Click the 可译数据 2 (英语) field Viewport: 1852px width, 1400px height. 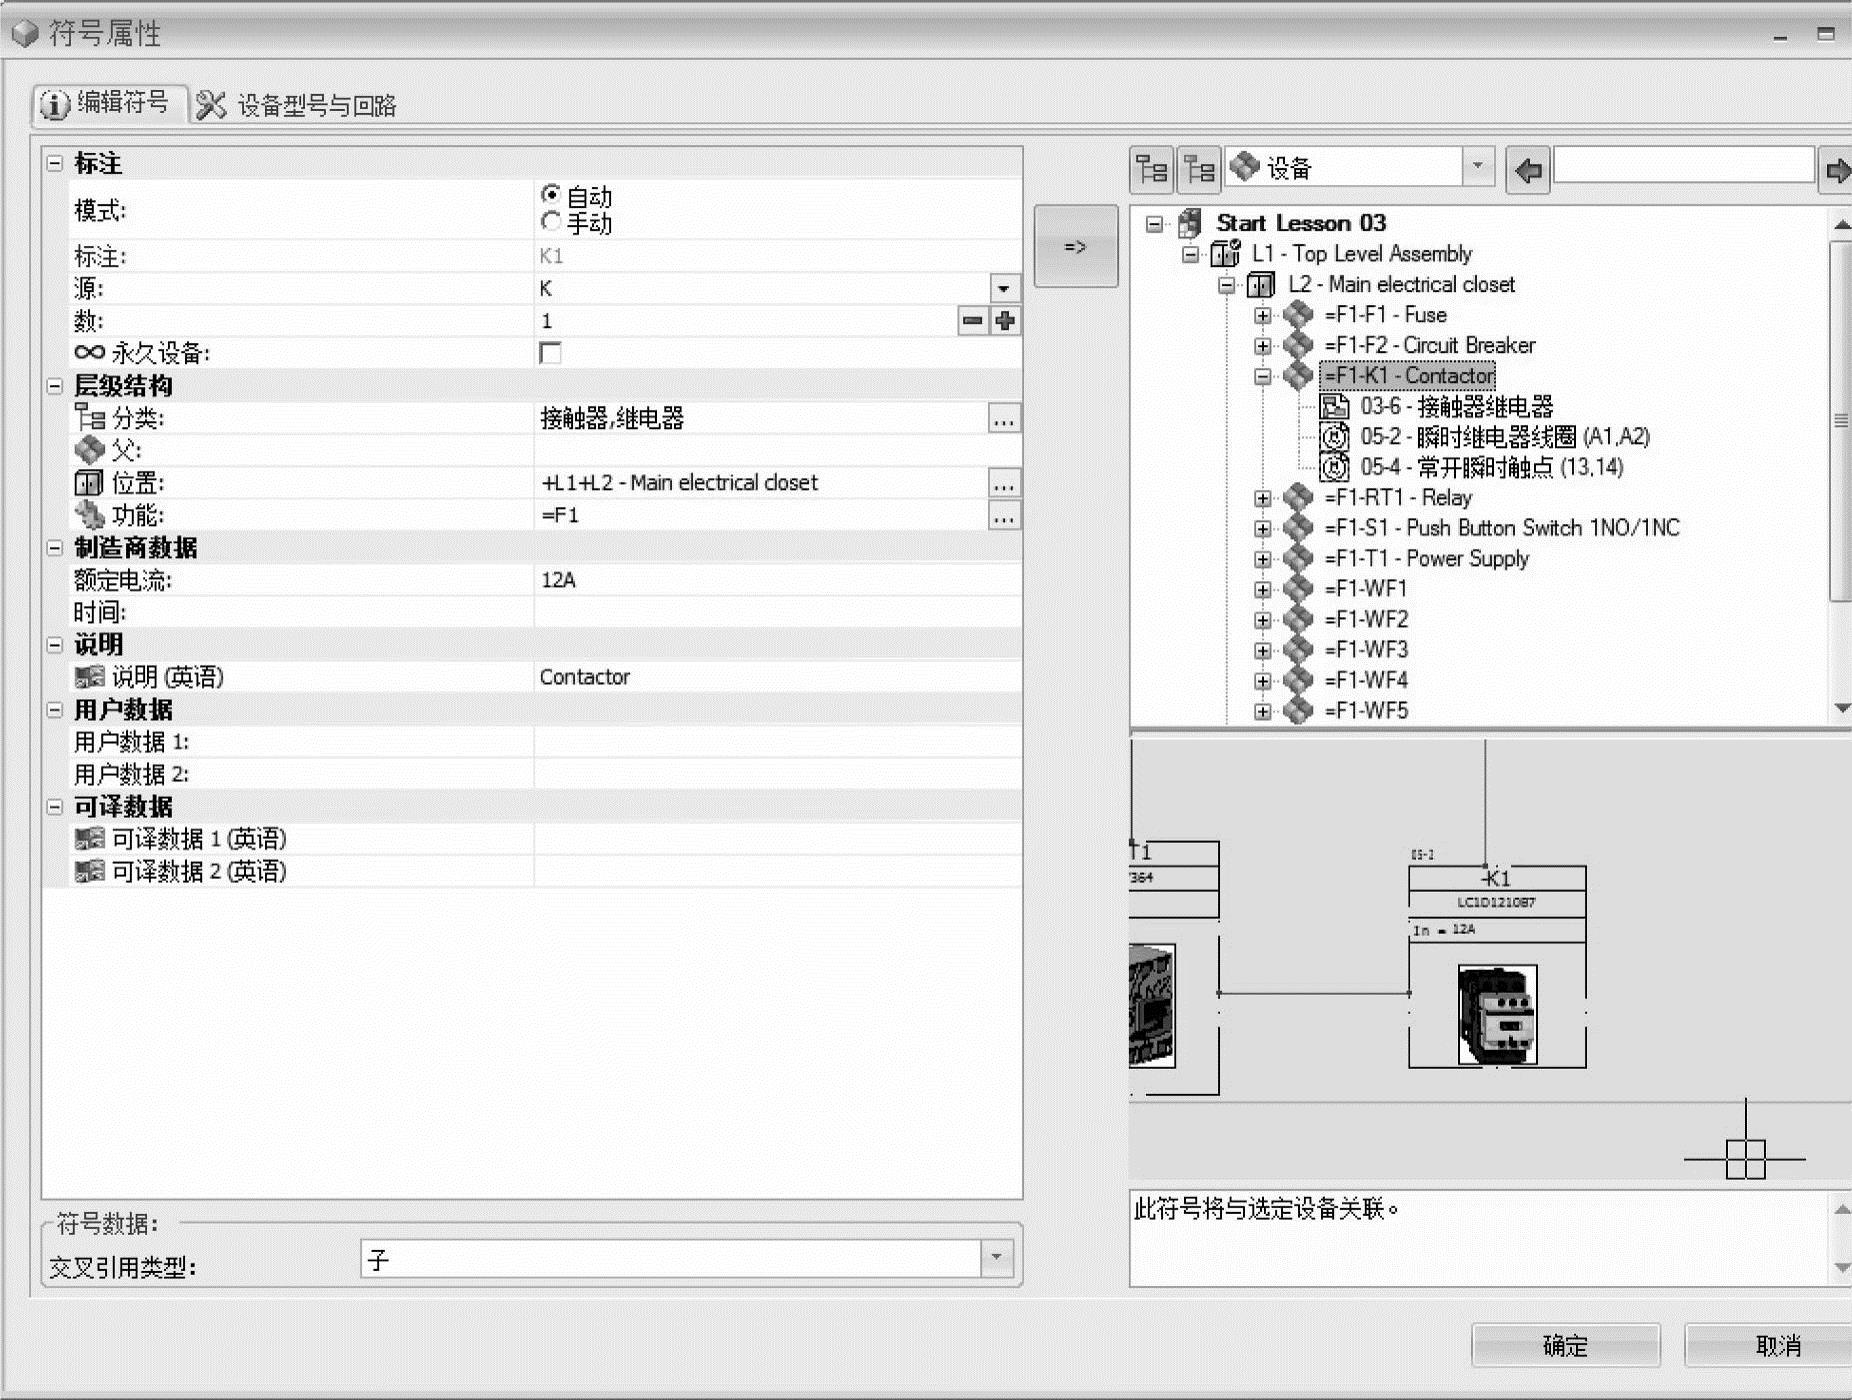(x=777, y=871)
